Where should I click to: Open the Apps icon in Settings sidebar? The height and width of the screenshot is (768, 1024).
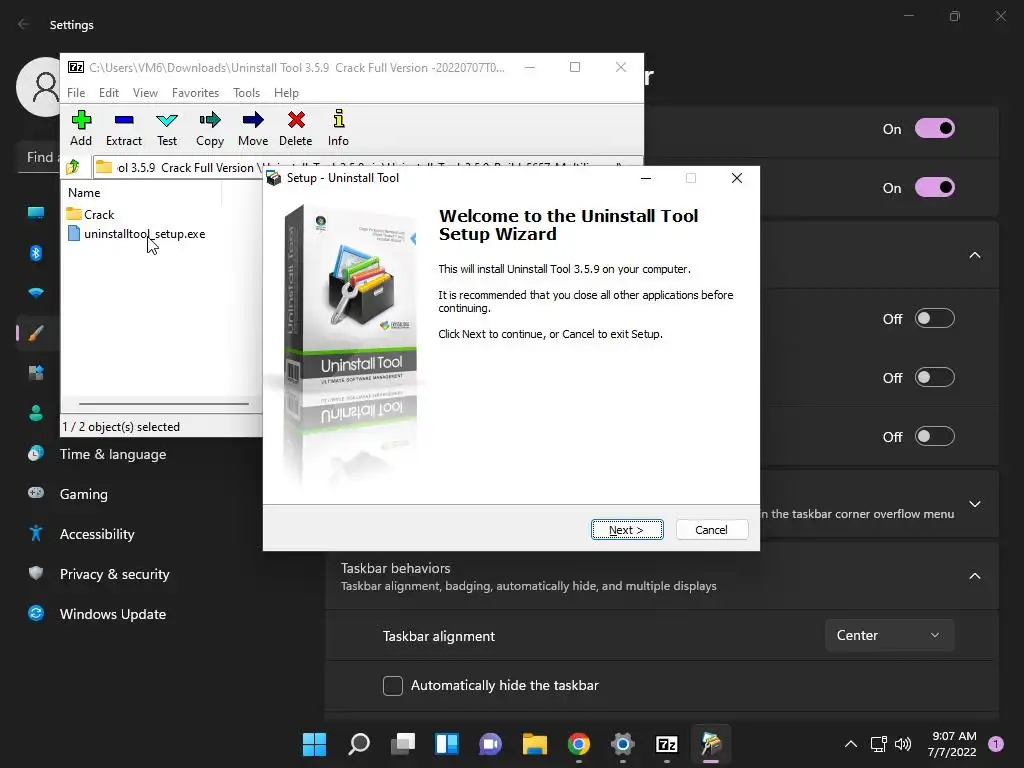point(36,373)
